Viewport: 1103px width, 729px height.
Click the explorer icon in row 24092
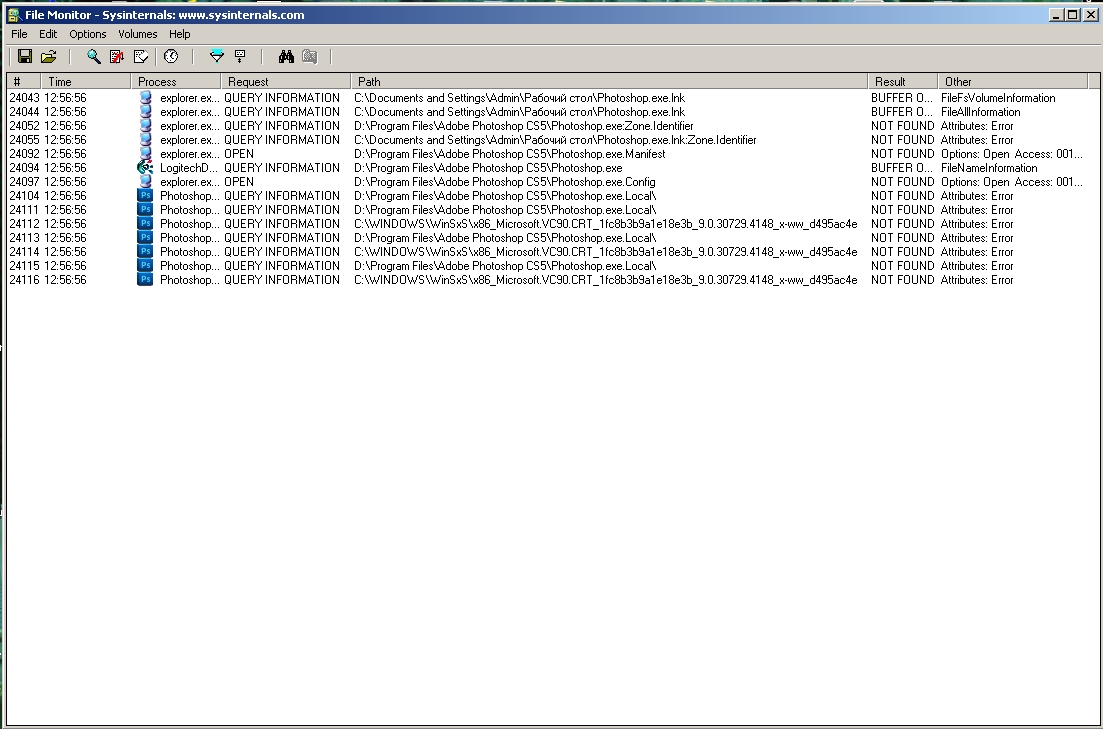point(145,153)
